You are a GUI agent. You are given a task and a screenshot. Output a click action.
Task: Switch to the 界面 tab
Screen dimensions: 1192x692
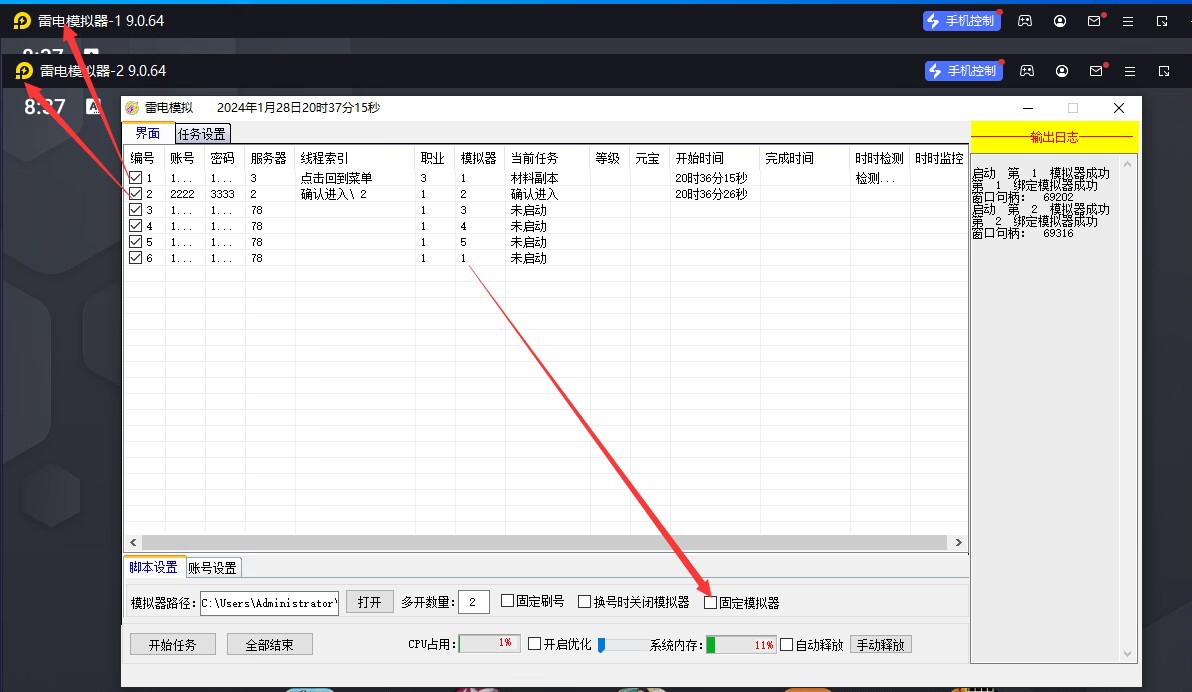pos(147,133)
